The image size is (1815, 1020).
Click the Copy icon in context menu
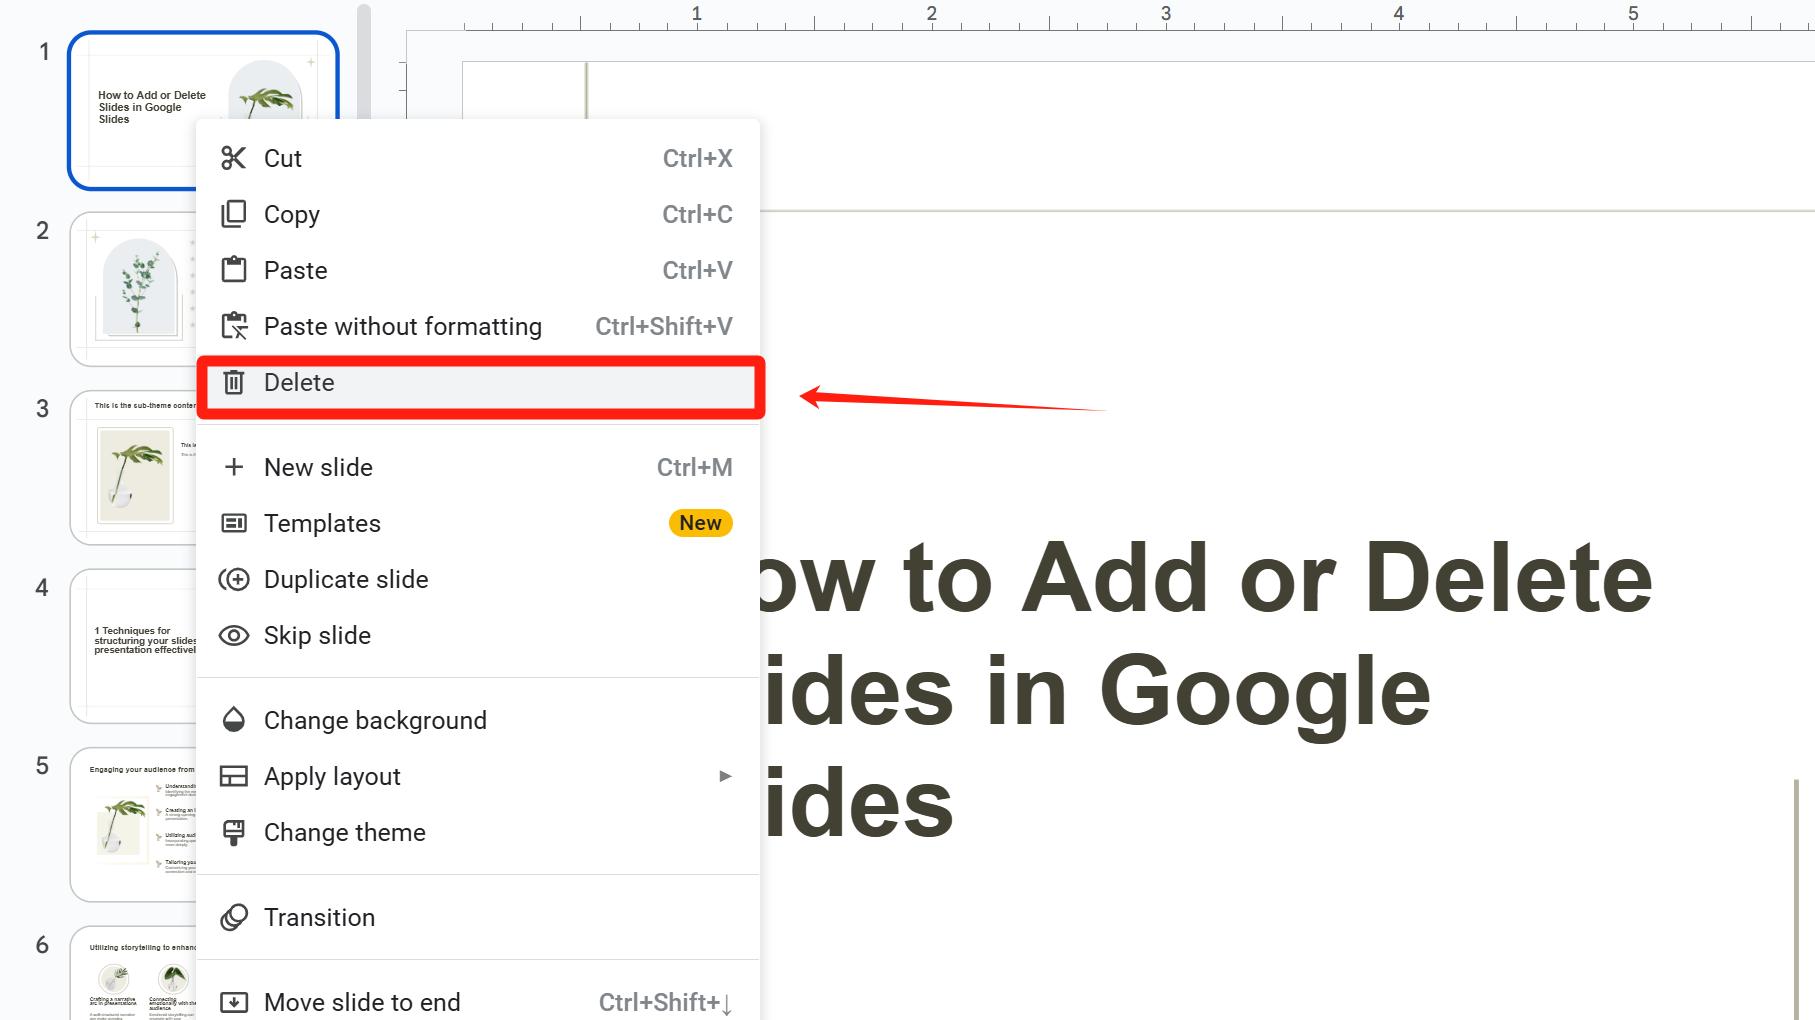(233, 214)
